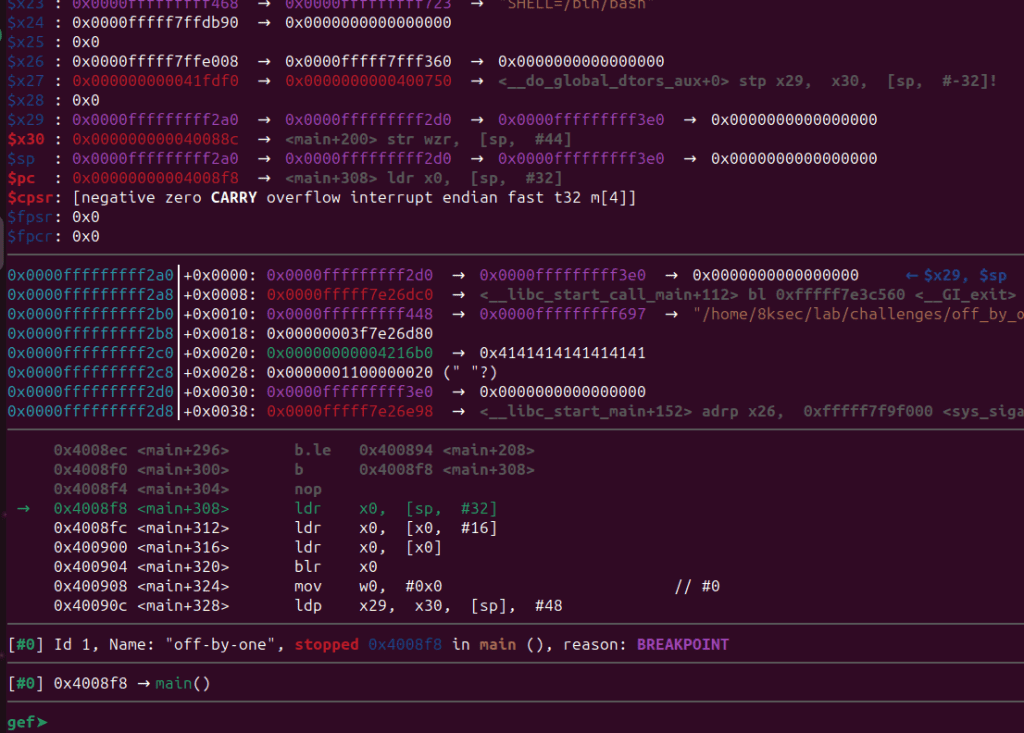This screenshot has height=733, width=1024.
Task: Select stack address 0x0000fffffffff2d8
Action: (91, 412)
